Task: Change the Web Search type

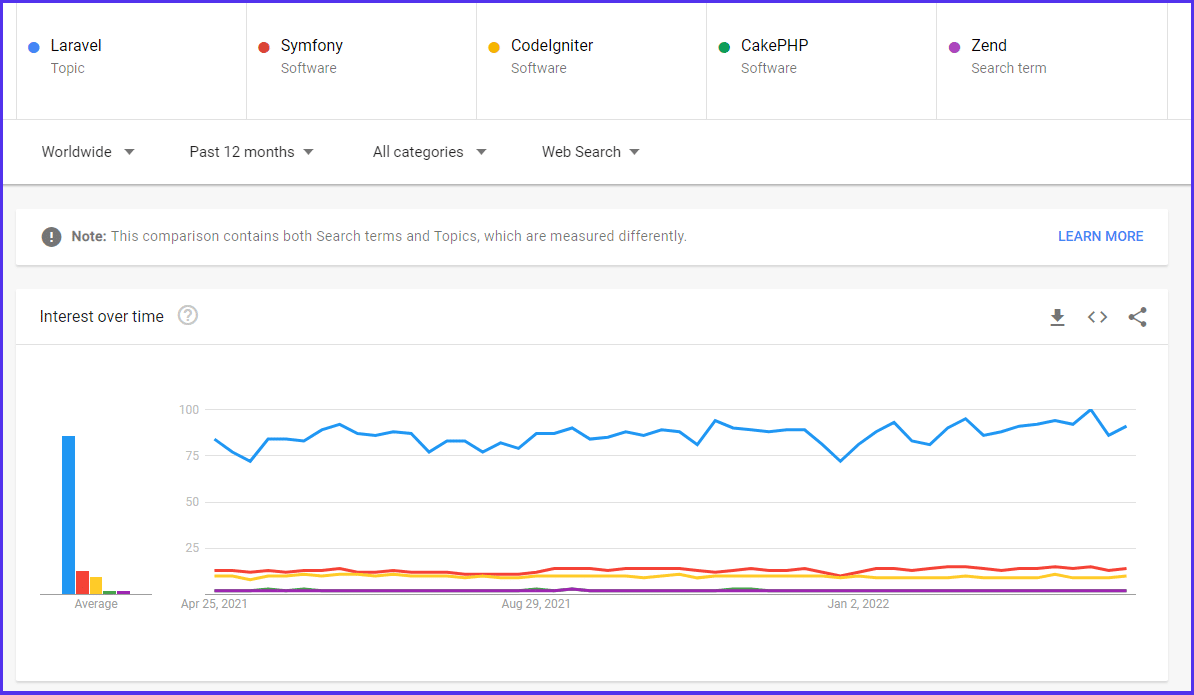Action: [590, 152]
